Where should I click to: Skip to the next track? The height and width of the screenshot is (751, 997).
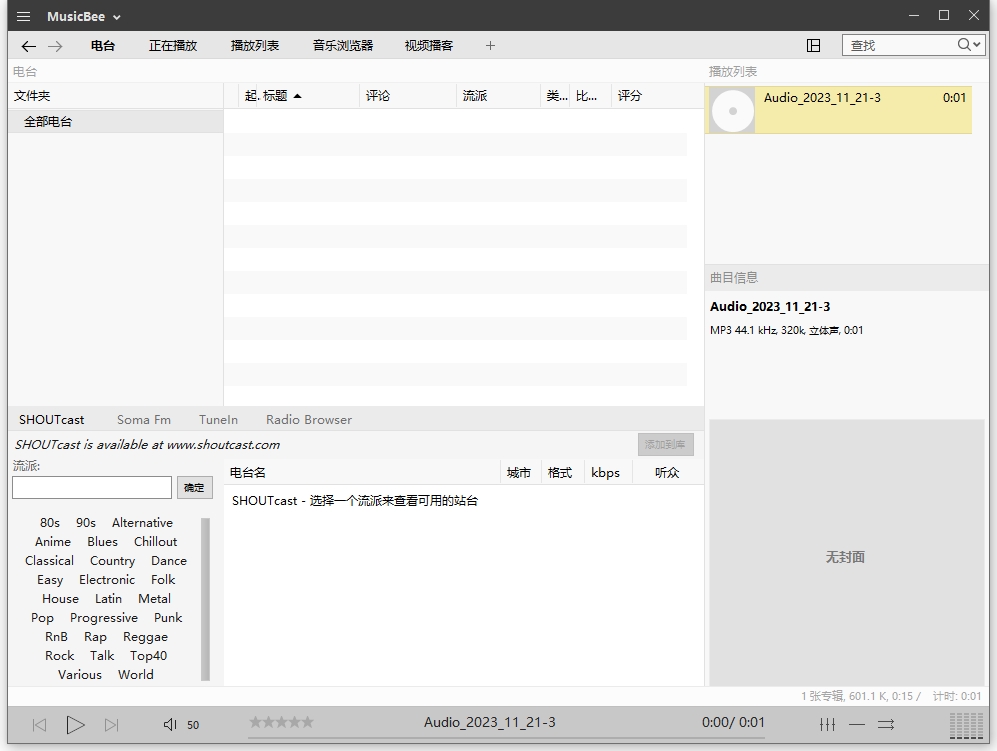113,725
